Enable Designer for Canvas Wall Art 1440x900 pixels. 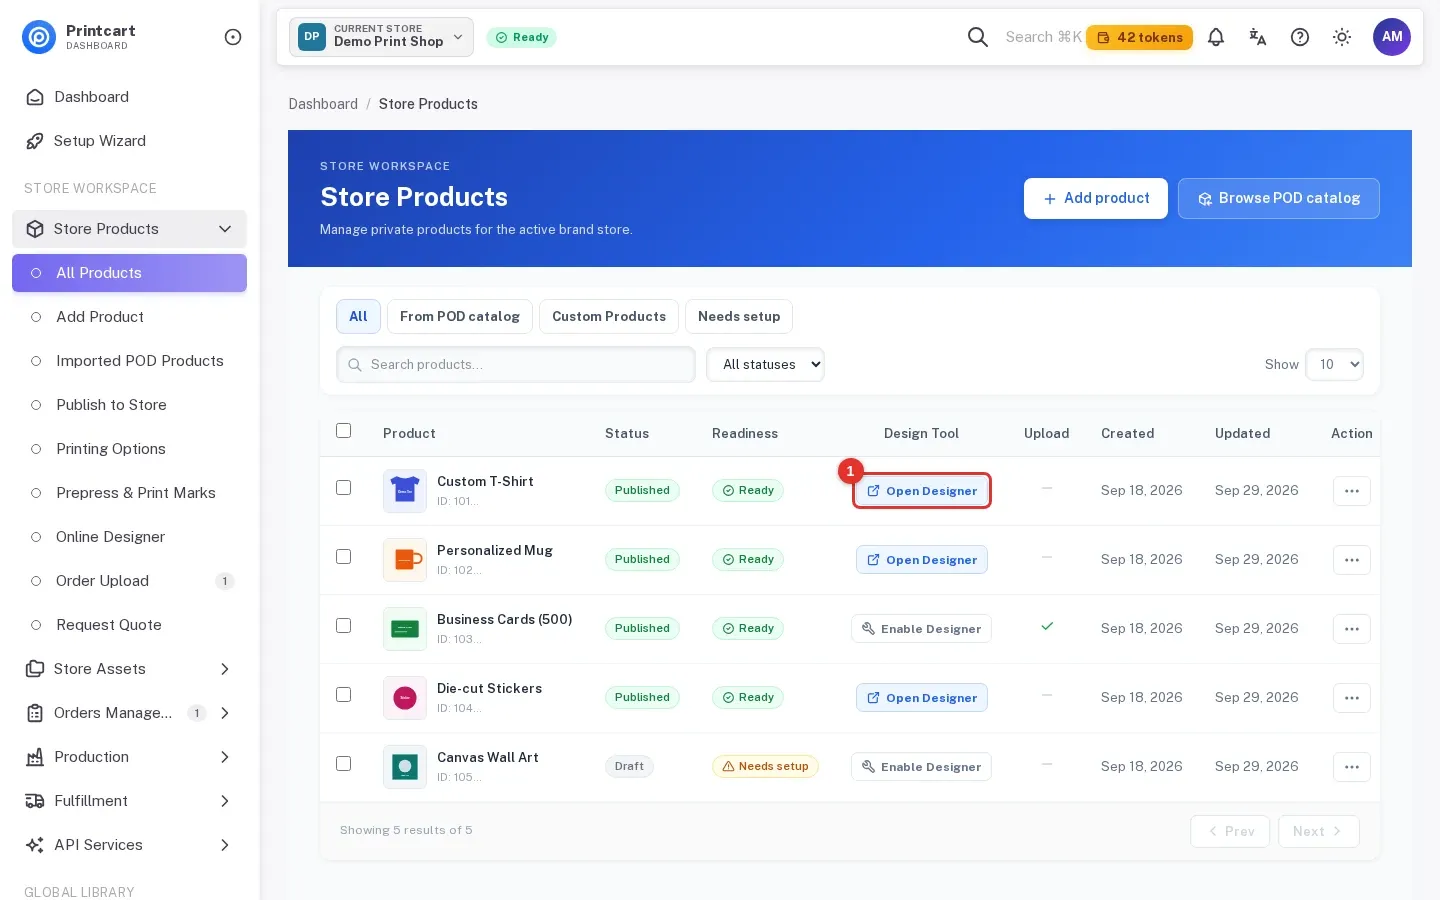[922, 767]
